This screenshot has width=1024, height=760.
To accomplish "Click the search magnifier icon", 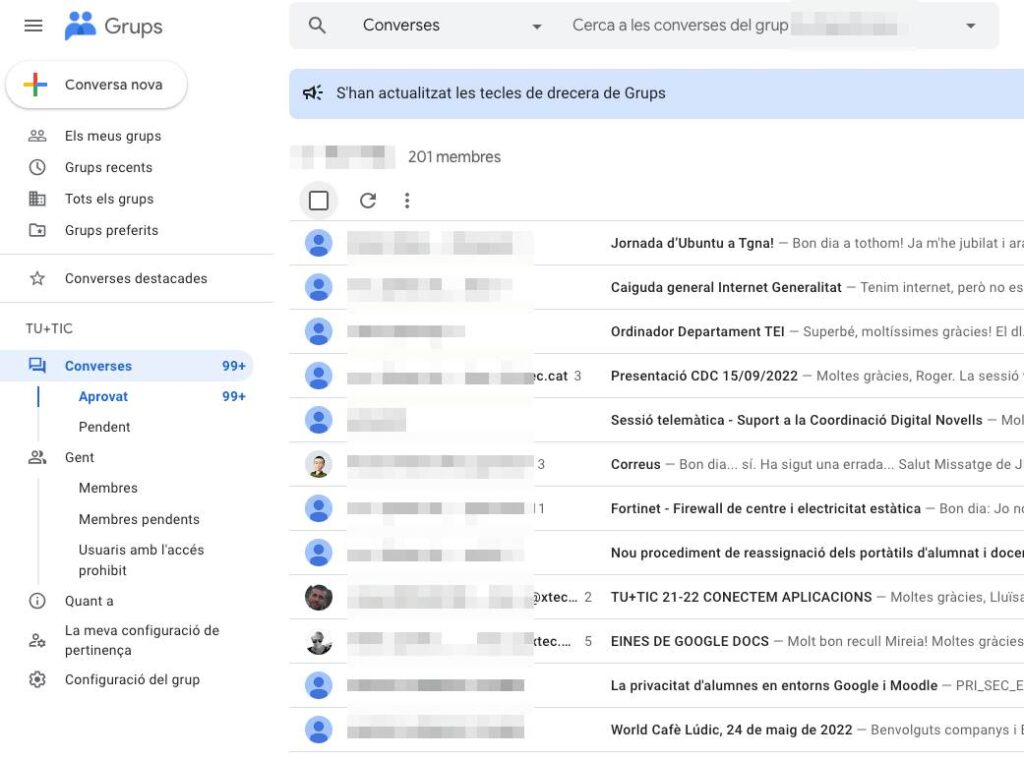I will pos(317,25).
